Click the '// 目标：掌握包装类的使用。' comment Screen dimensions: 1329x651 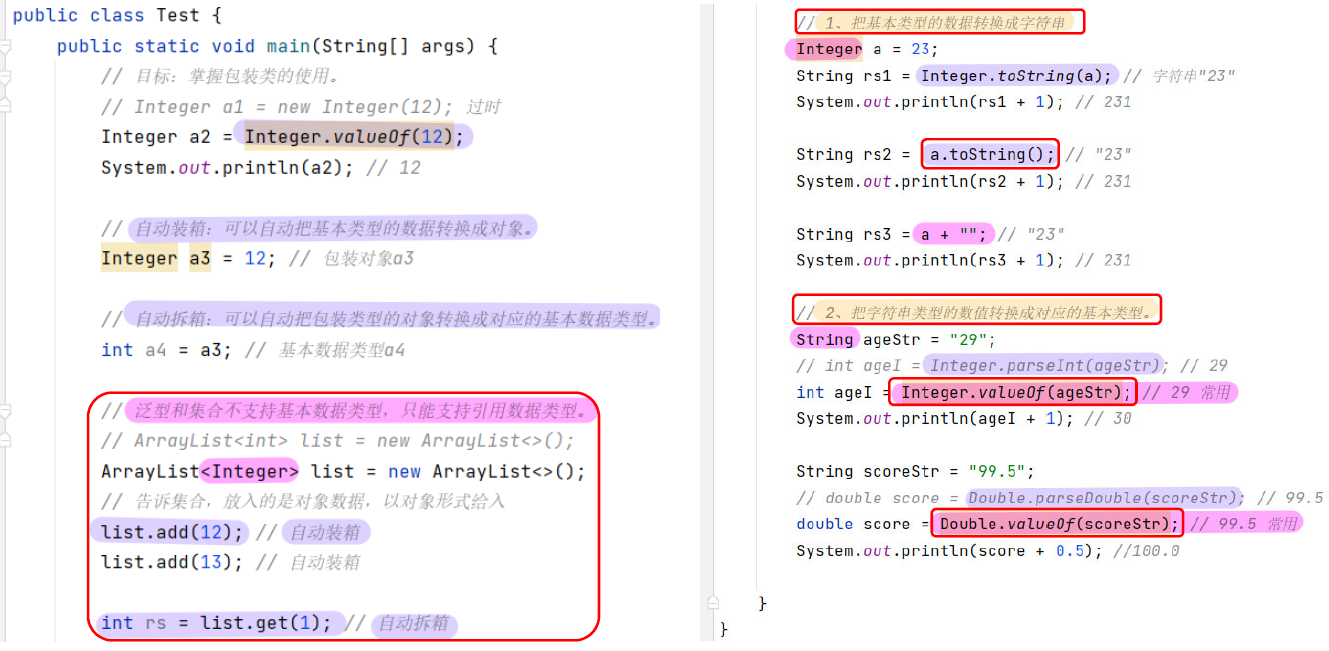[x=220, y=77]
